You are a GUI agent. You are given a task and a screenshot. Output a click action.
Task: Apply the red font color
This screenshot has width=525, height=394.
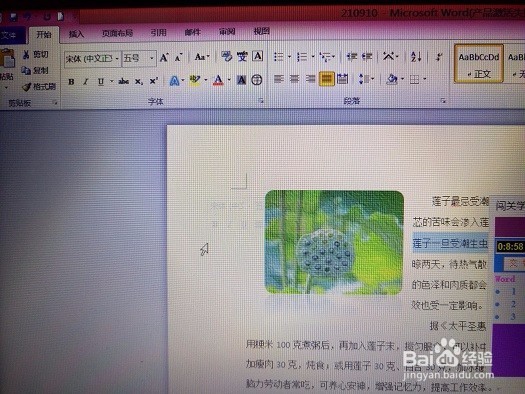pos(218,80)
